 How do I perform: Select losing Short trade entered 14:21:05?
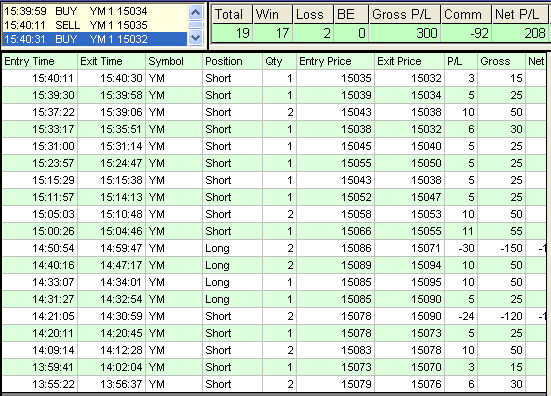274,316
